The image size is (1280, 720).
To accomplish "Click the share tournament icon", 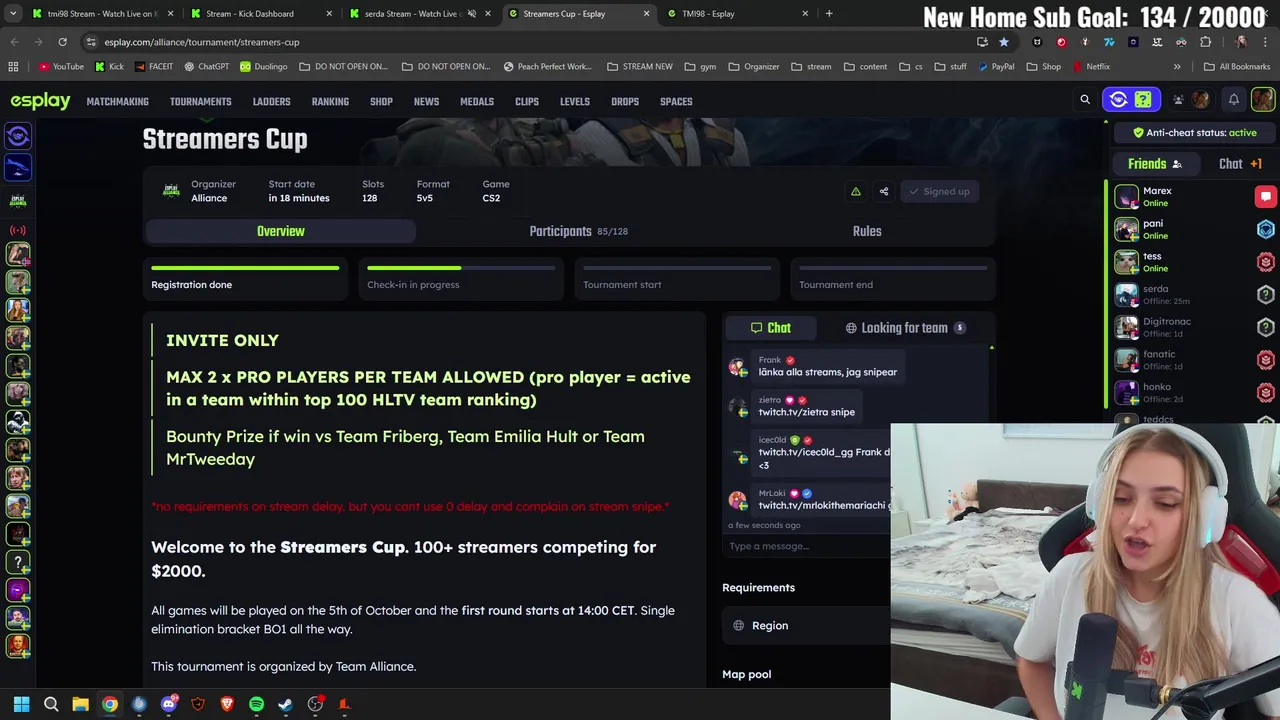I will tap(884, 191).
